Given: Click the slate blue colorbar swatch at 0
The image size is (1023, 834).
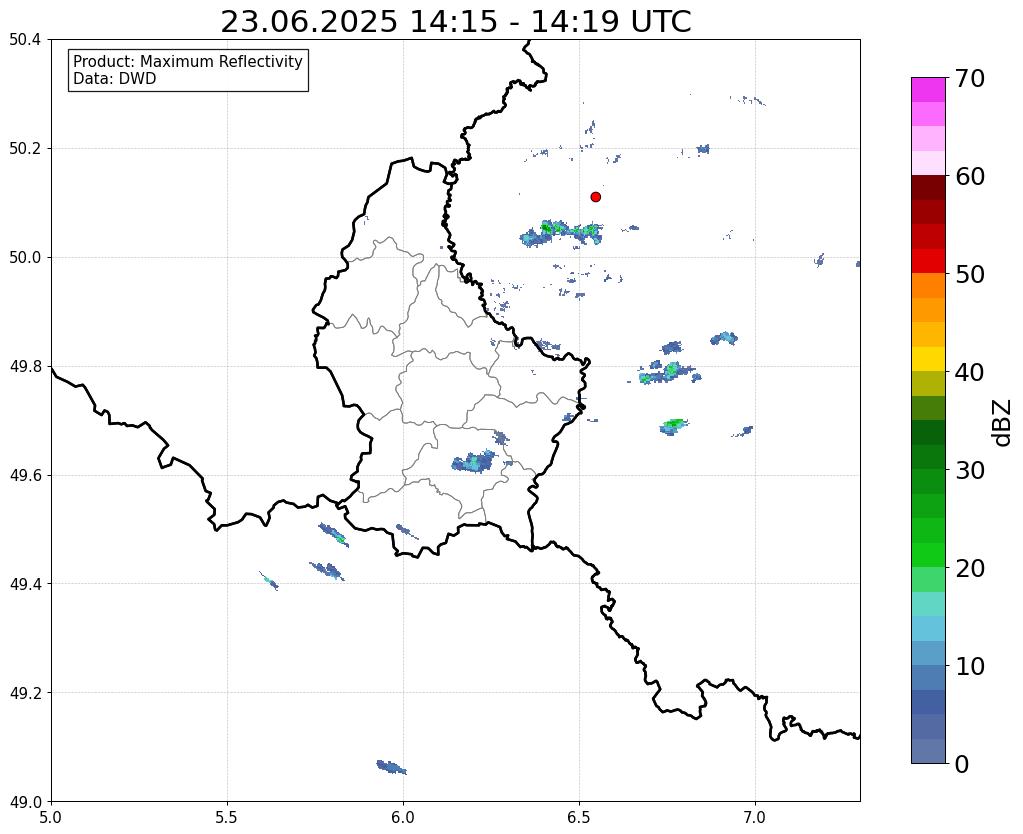Looking at the screenshot, I should (x=928, y=750).
